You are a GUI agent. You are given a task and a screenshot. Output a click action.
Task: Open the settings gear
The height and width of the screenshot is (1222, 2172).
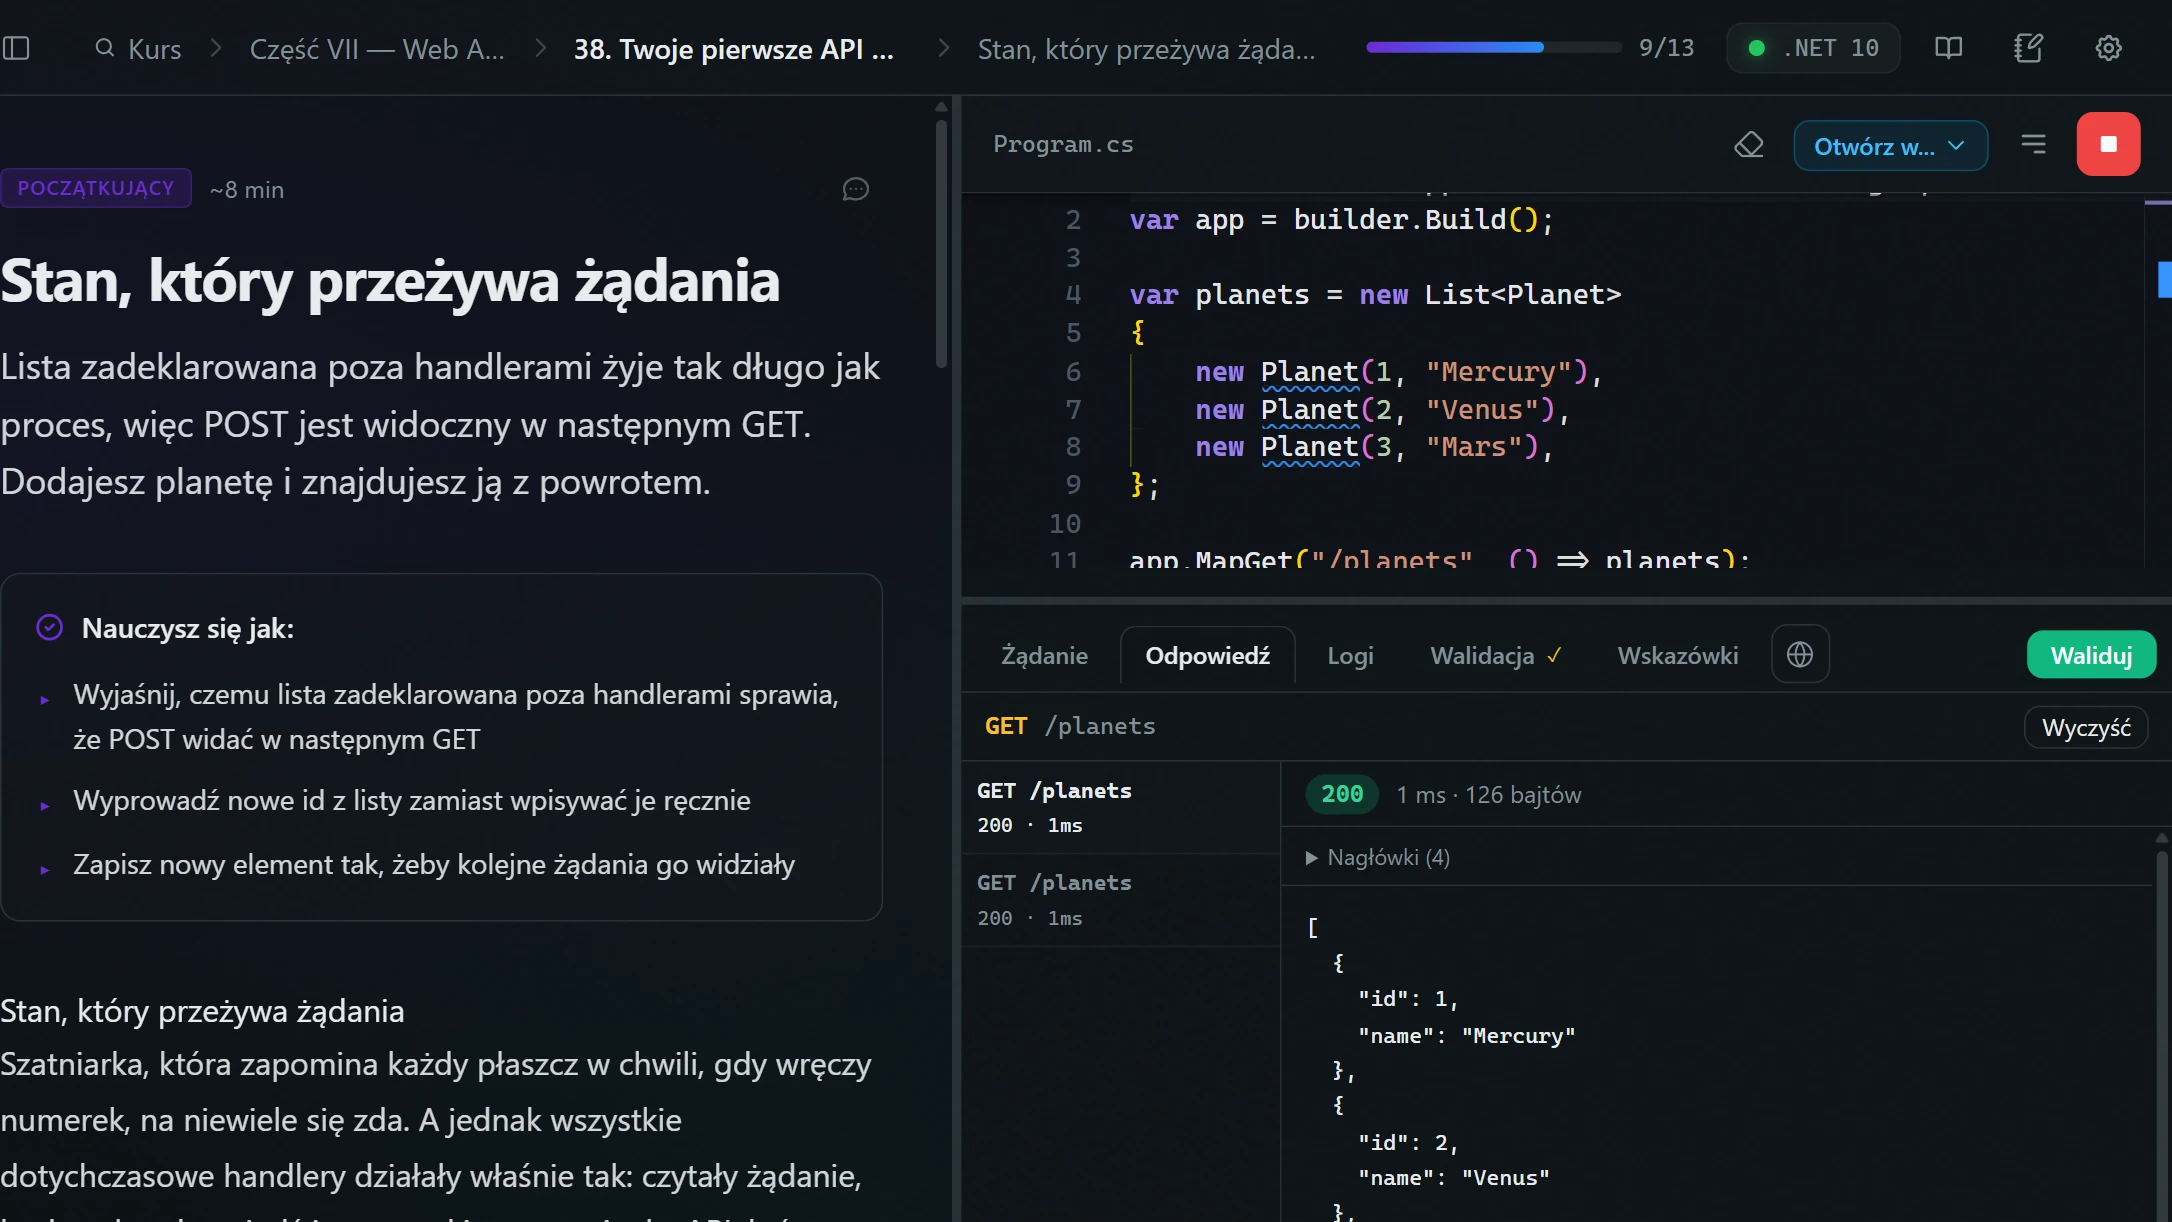2108,48
